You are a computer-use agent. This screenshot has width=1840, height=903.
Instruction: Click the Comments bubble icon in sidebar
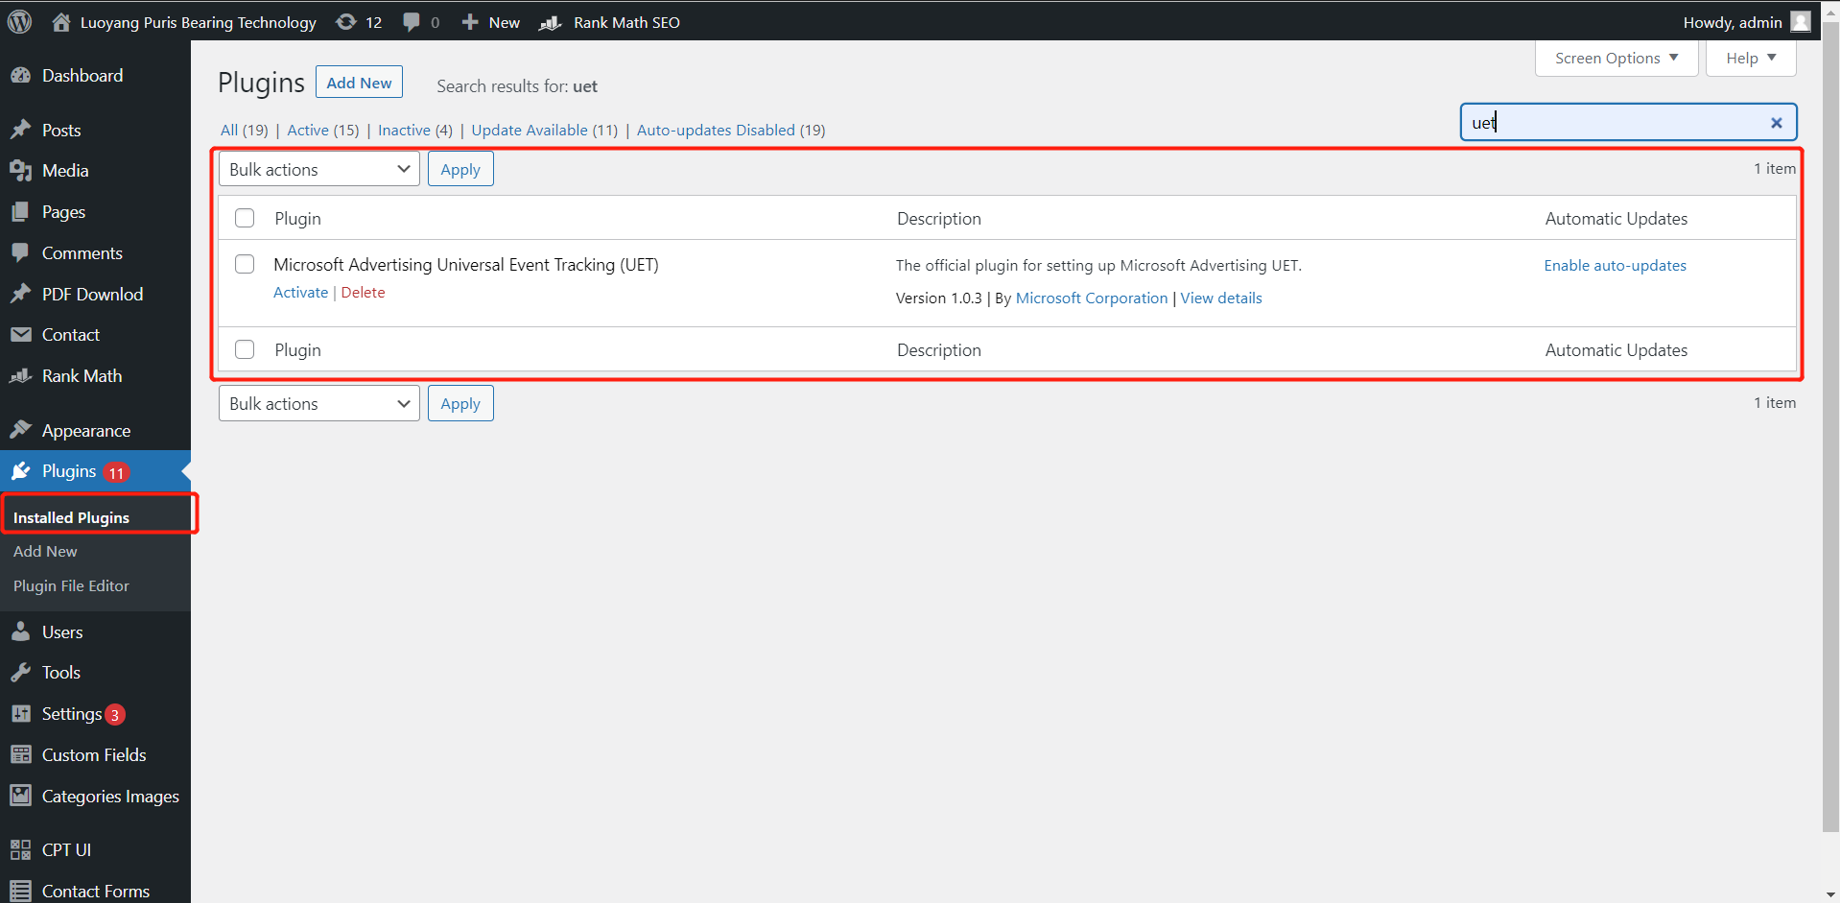(x=21, y=253)
